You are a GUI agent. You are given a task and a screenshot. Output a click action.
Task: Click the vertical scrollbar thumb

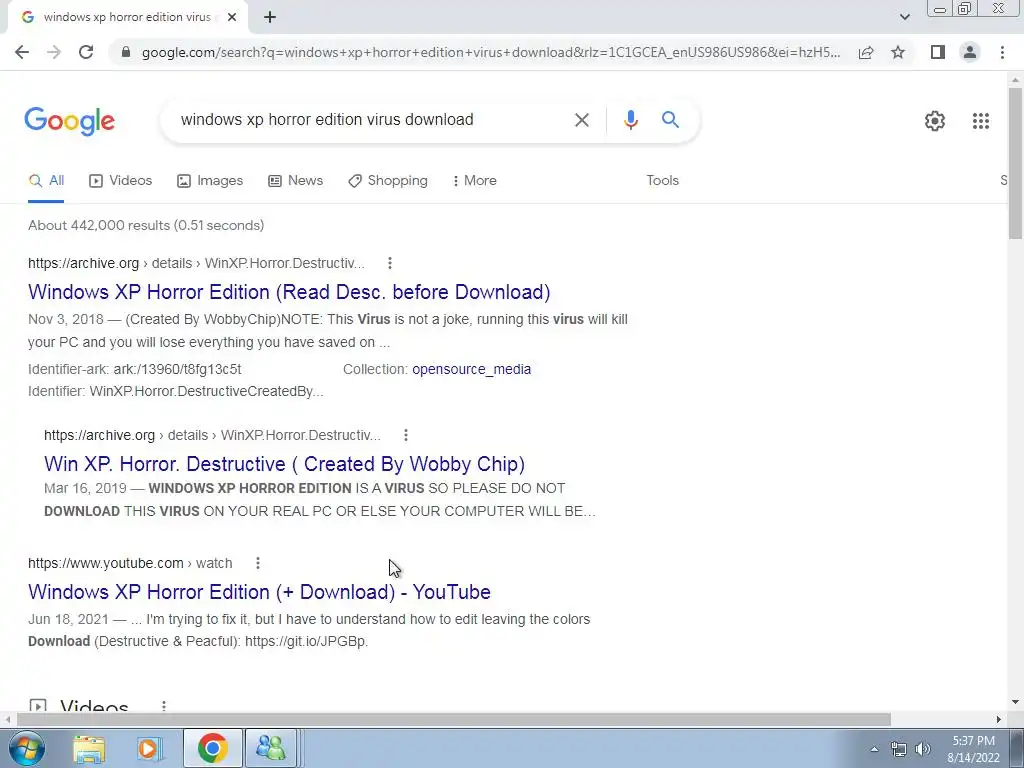pos(1016,163)
